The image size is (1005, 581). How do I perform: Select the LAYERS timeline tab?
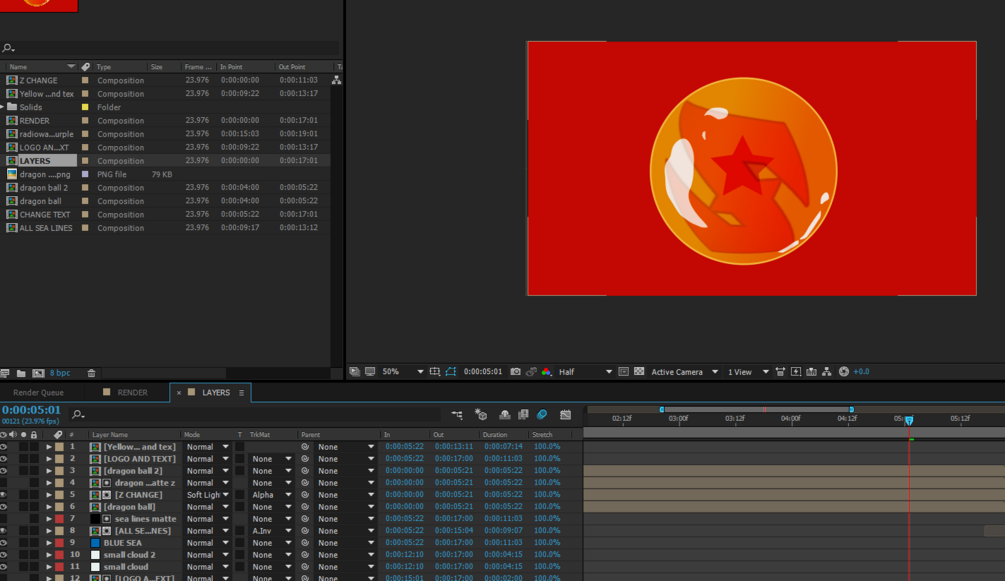tap(216, 392)
